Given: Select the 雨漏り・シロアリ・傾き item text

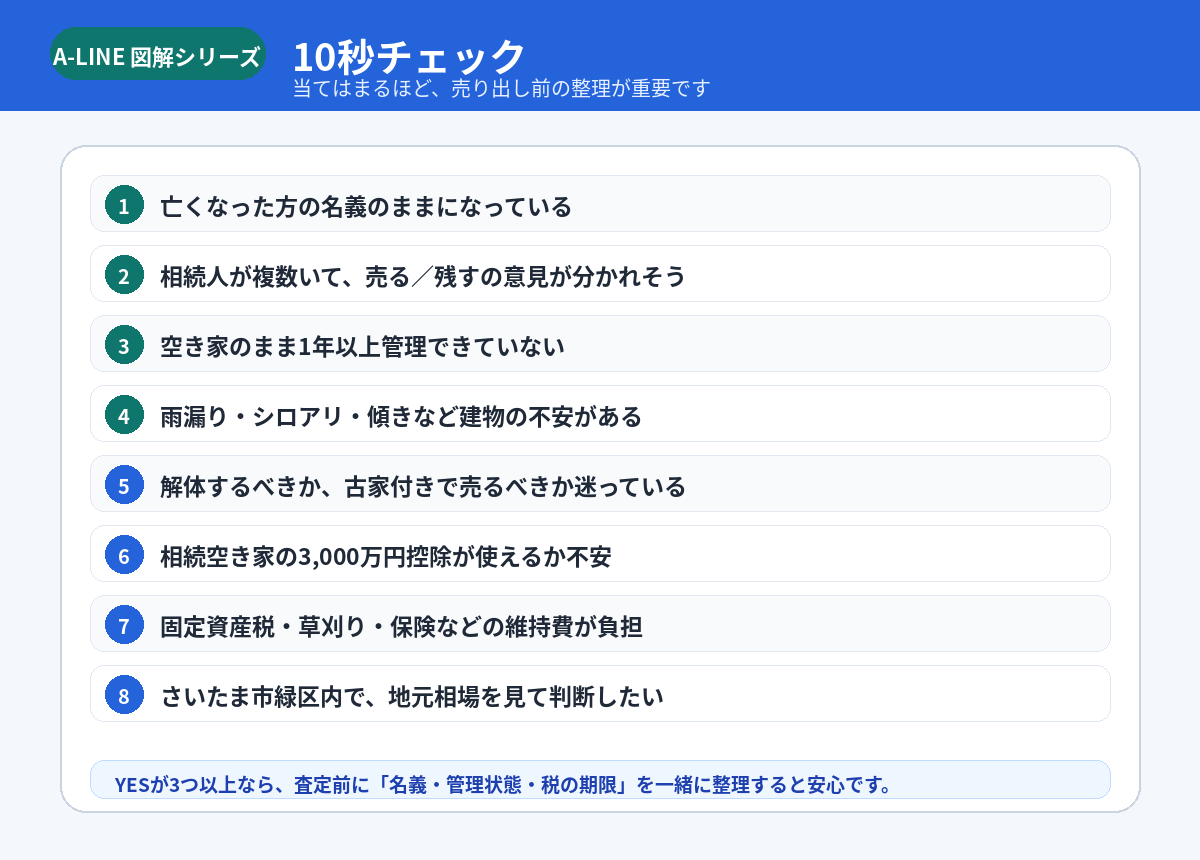Looking at the screenshot, I should coord(401,417).
